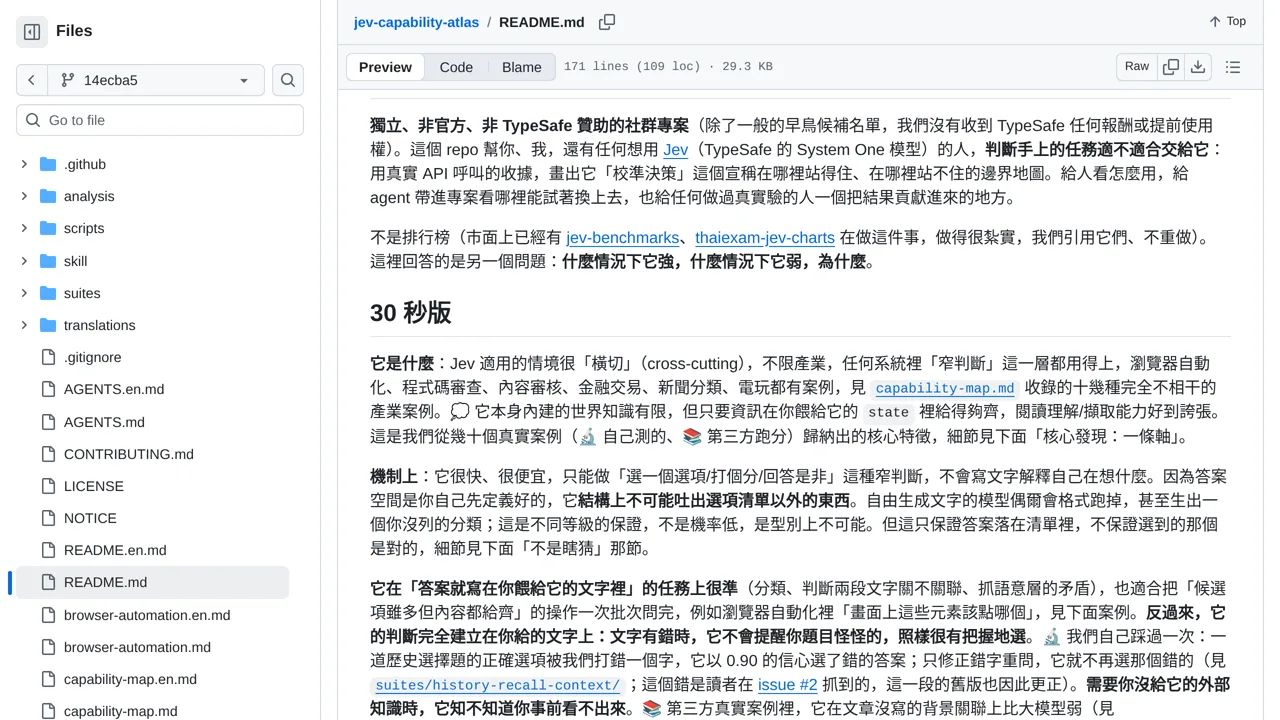This screenshot has width=1280, height=720.
Task: Click the .github folder icon
Action: (x=48, y=164)
